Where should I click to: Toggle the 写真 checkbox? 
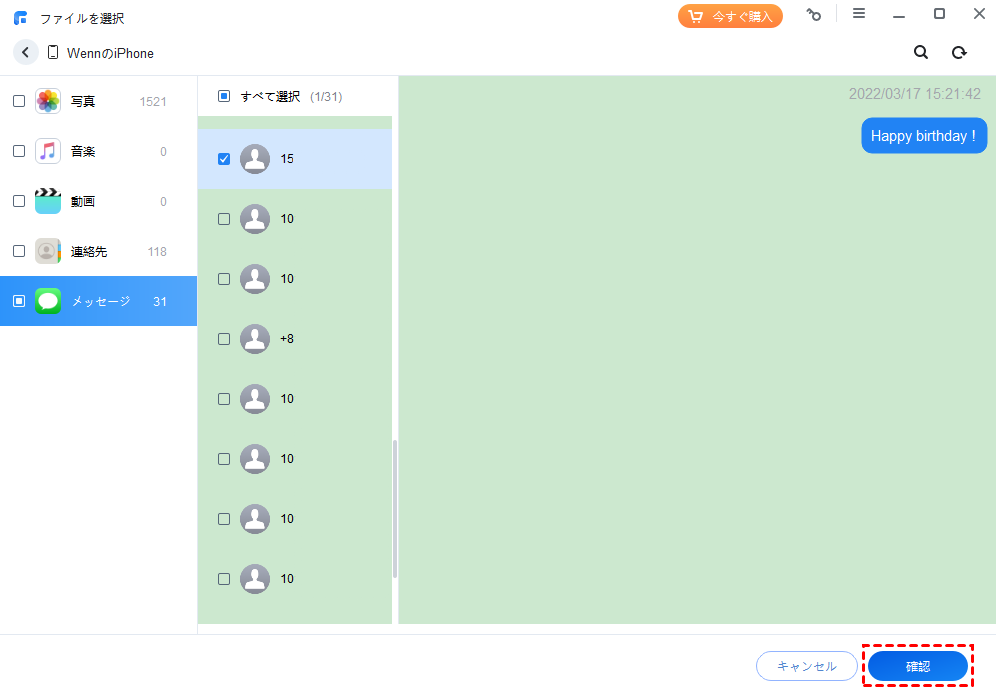tap(19, 101)
